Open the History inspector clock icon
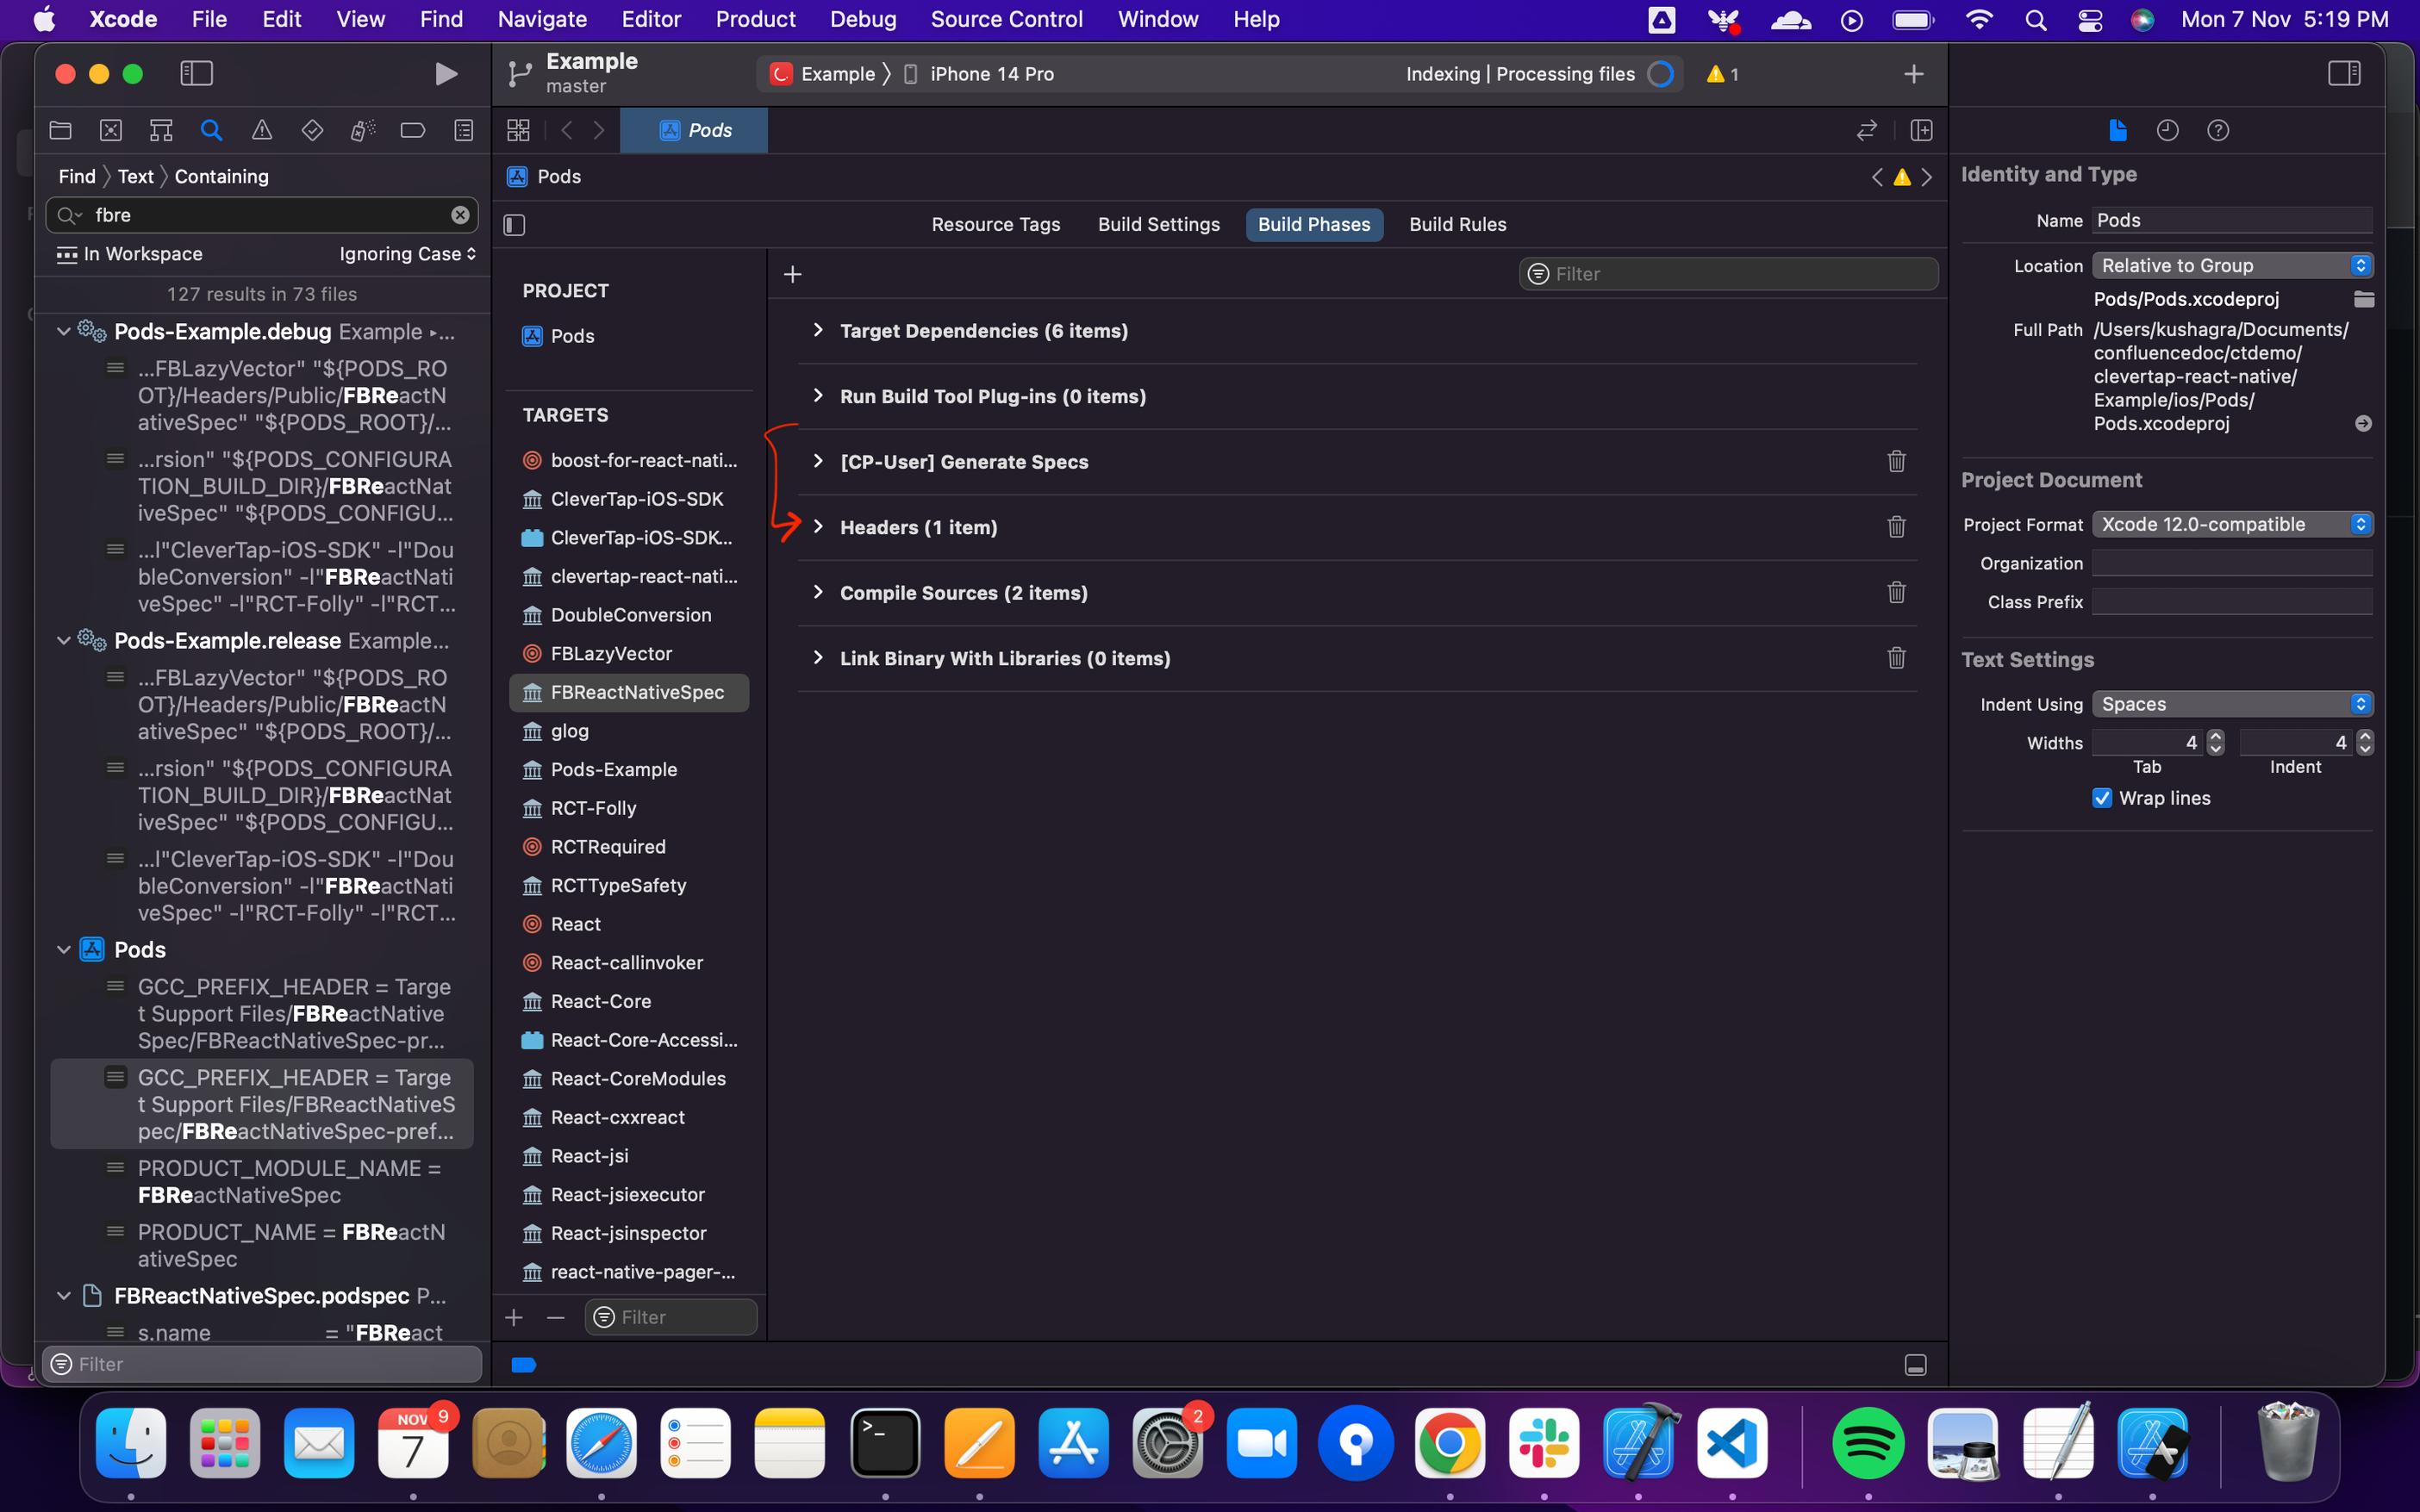 2167,130
